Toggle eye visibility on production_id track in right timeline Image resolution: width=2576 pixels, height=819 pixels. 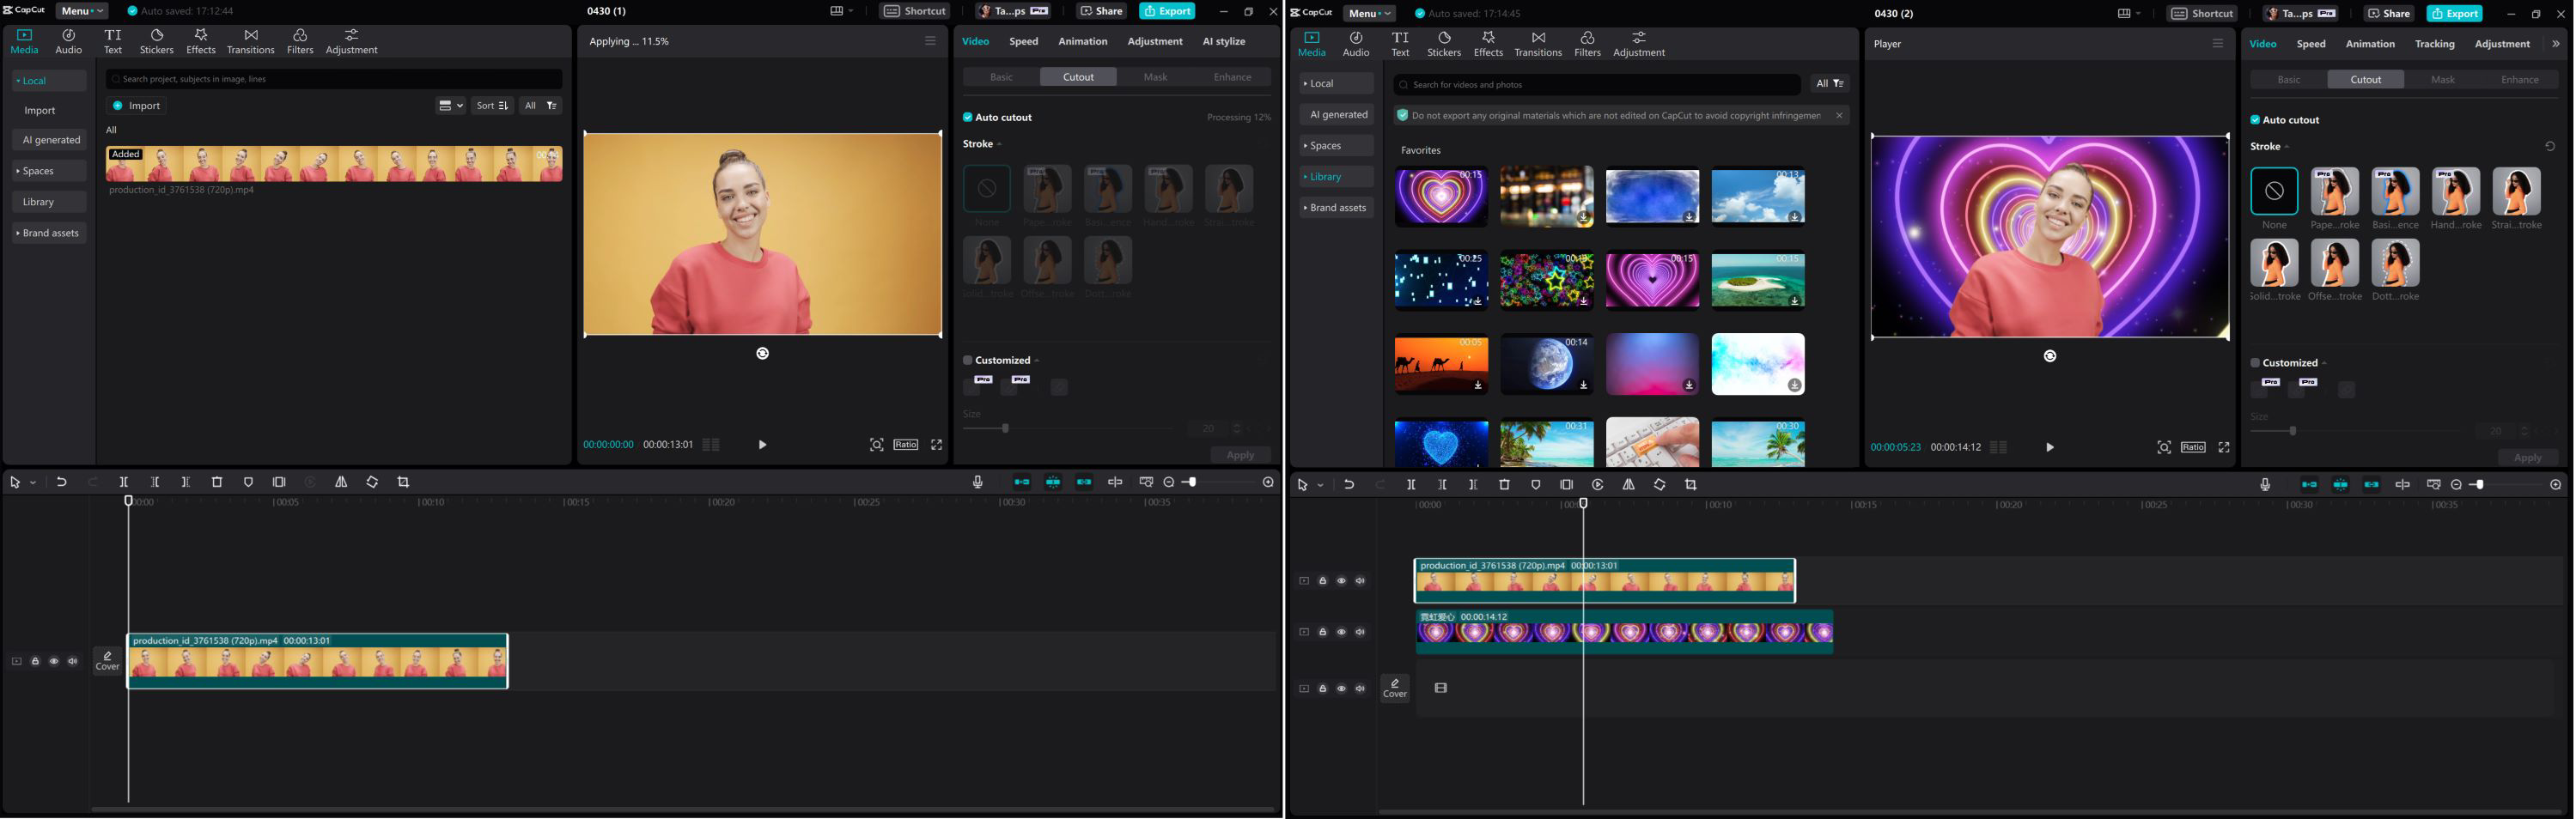pos(1341,581)
